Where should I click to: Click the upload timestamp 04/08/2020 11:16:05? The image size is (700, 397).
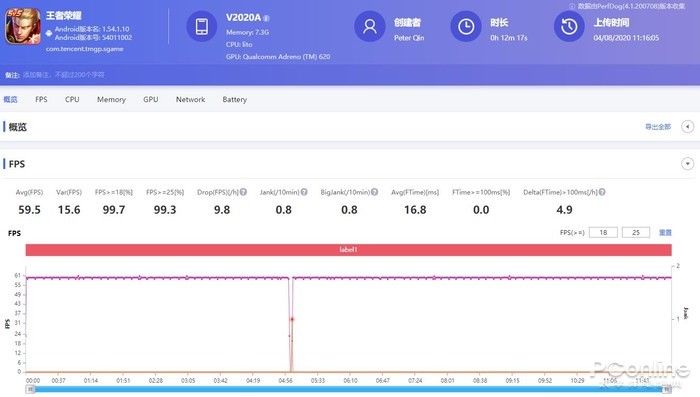pos(626,38)
